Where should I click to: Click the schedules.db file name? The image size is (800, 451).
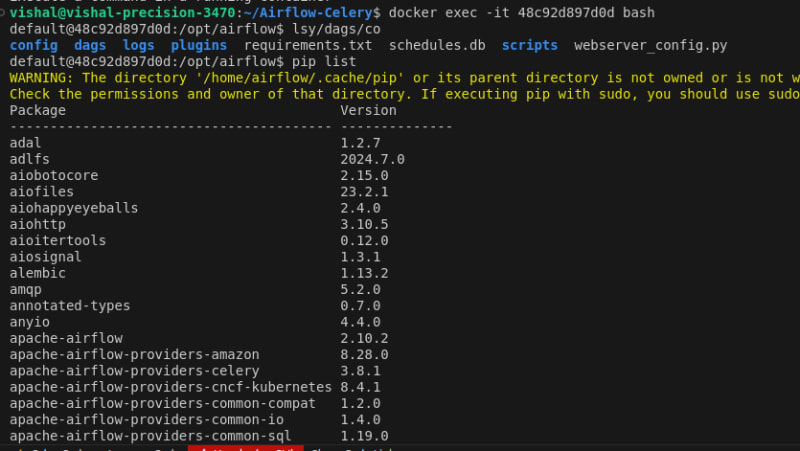tap(437, 46)
